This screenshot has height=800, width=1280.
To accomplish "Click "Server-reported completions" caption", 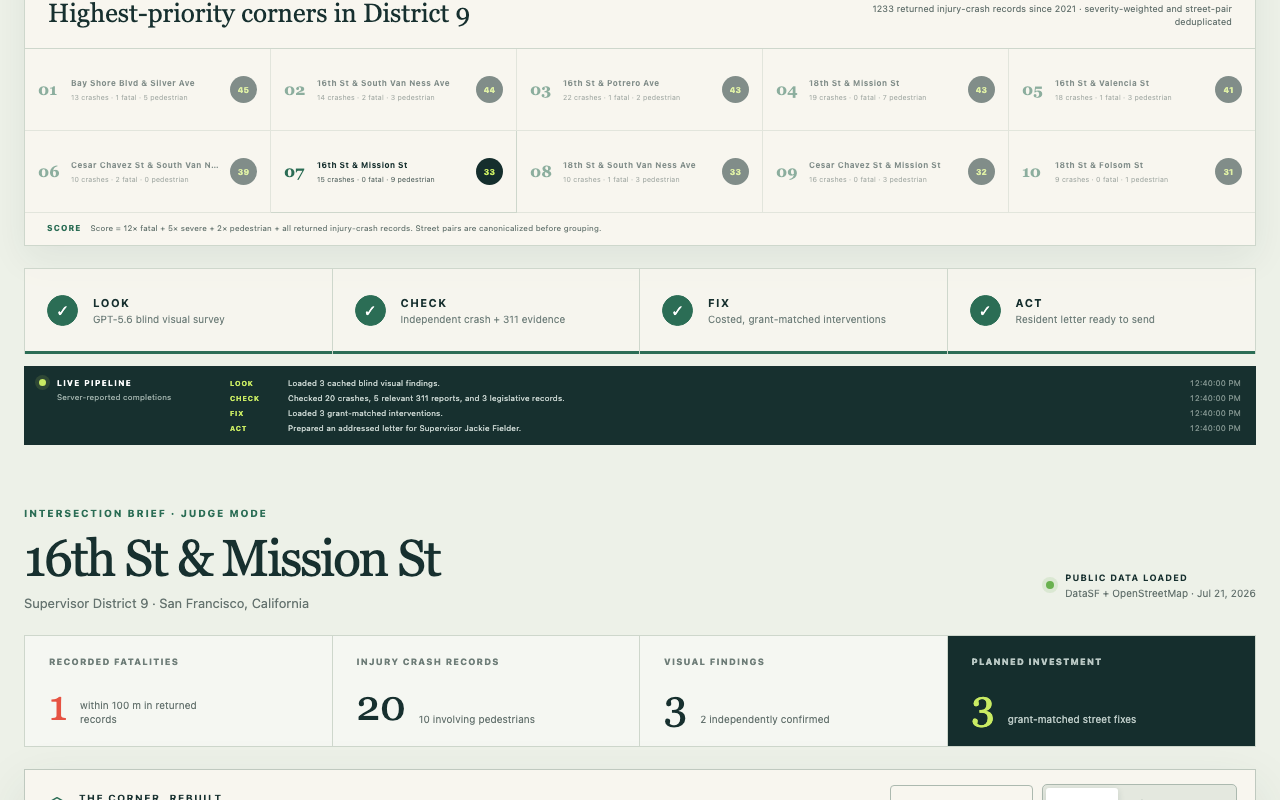I will [114, 397].
